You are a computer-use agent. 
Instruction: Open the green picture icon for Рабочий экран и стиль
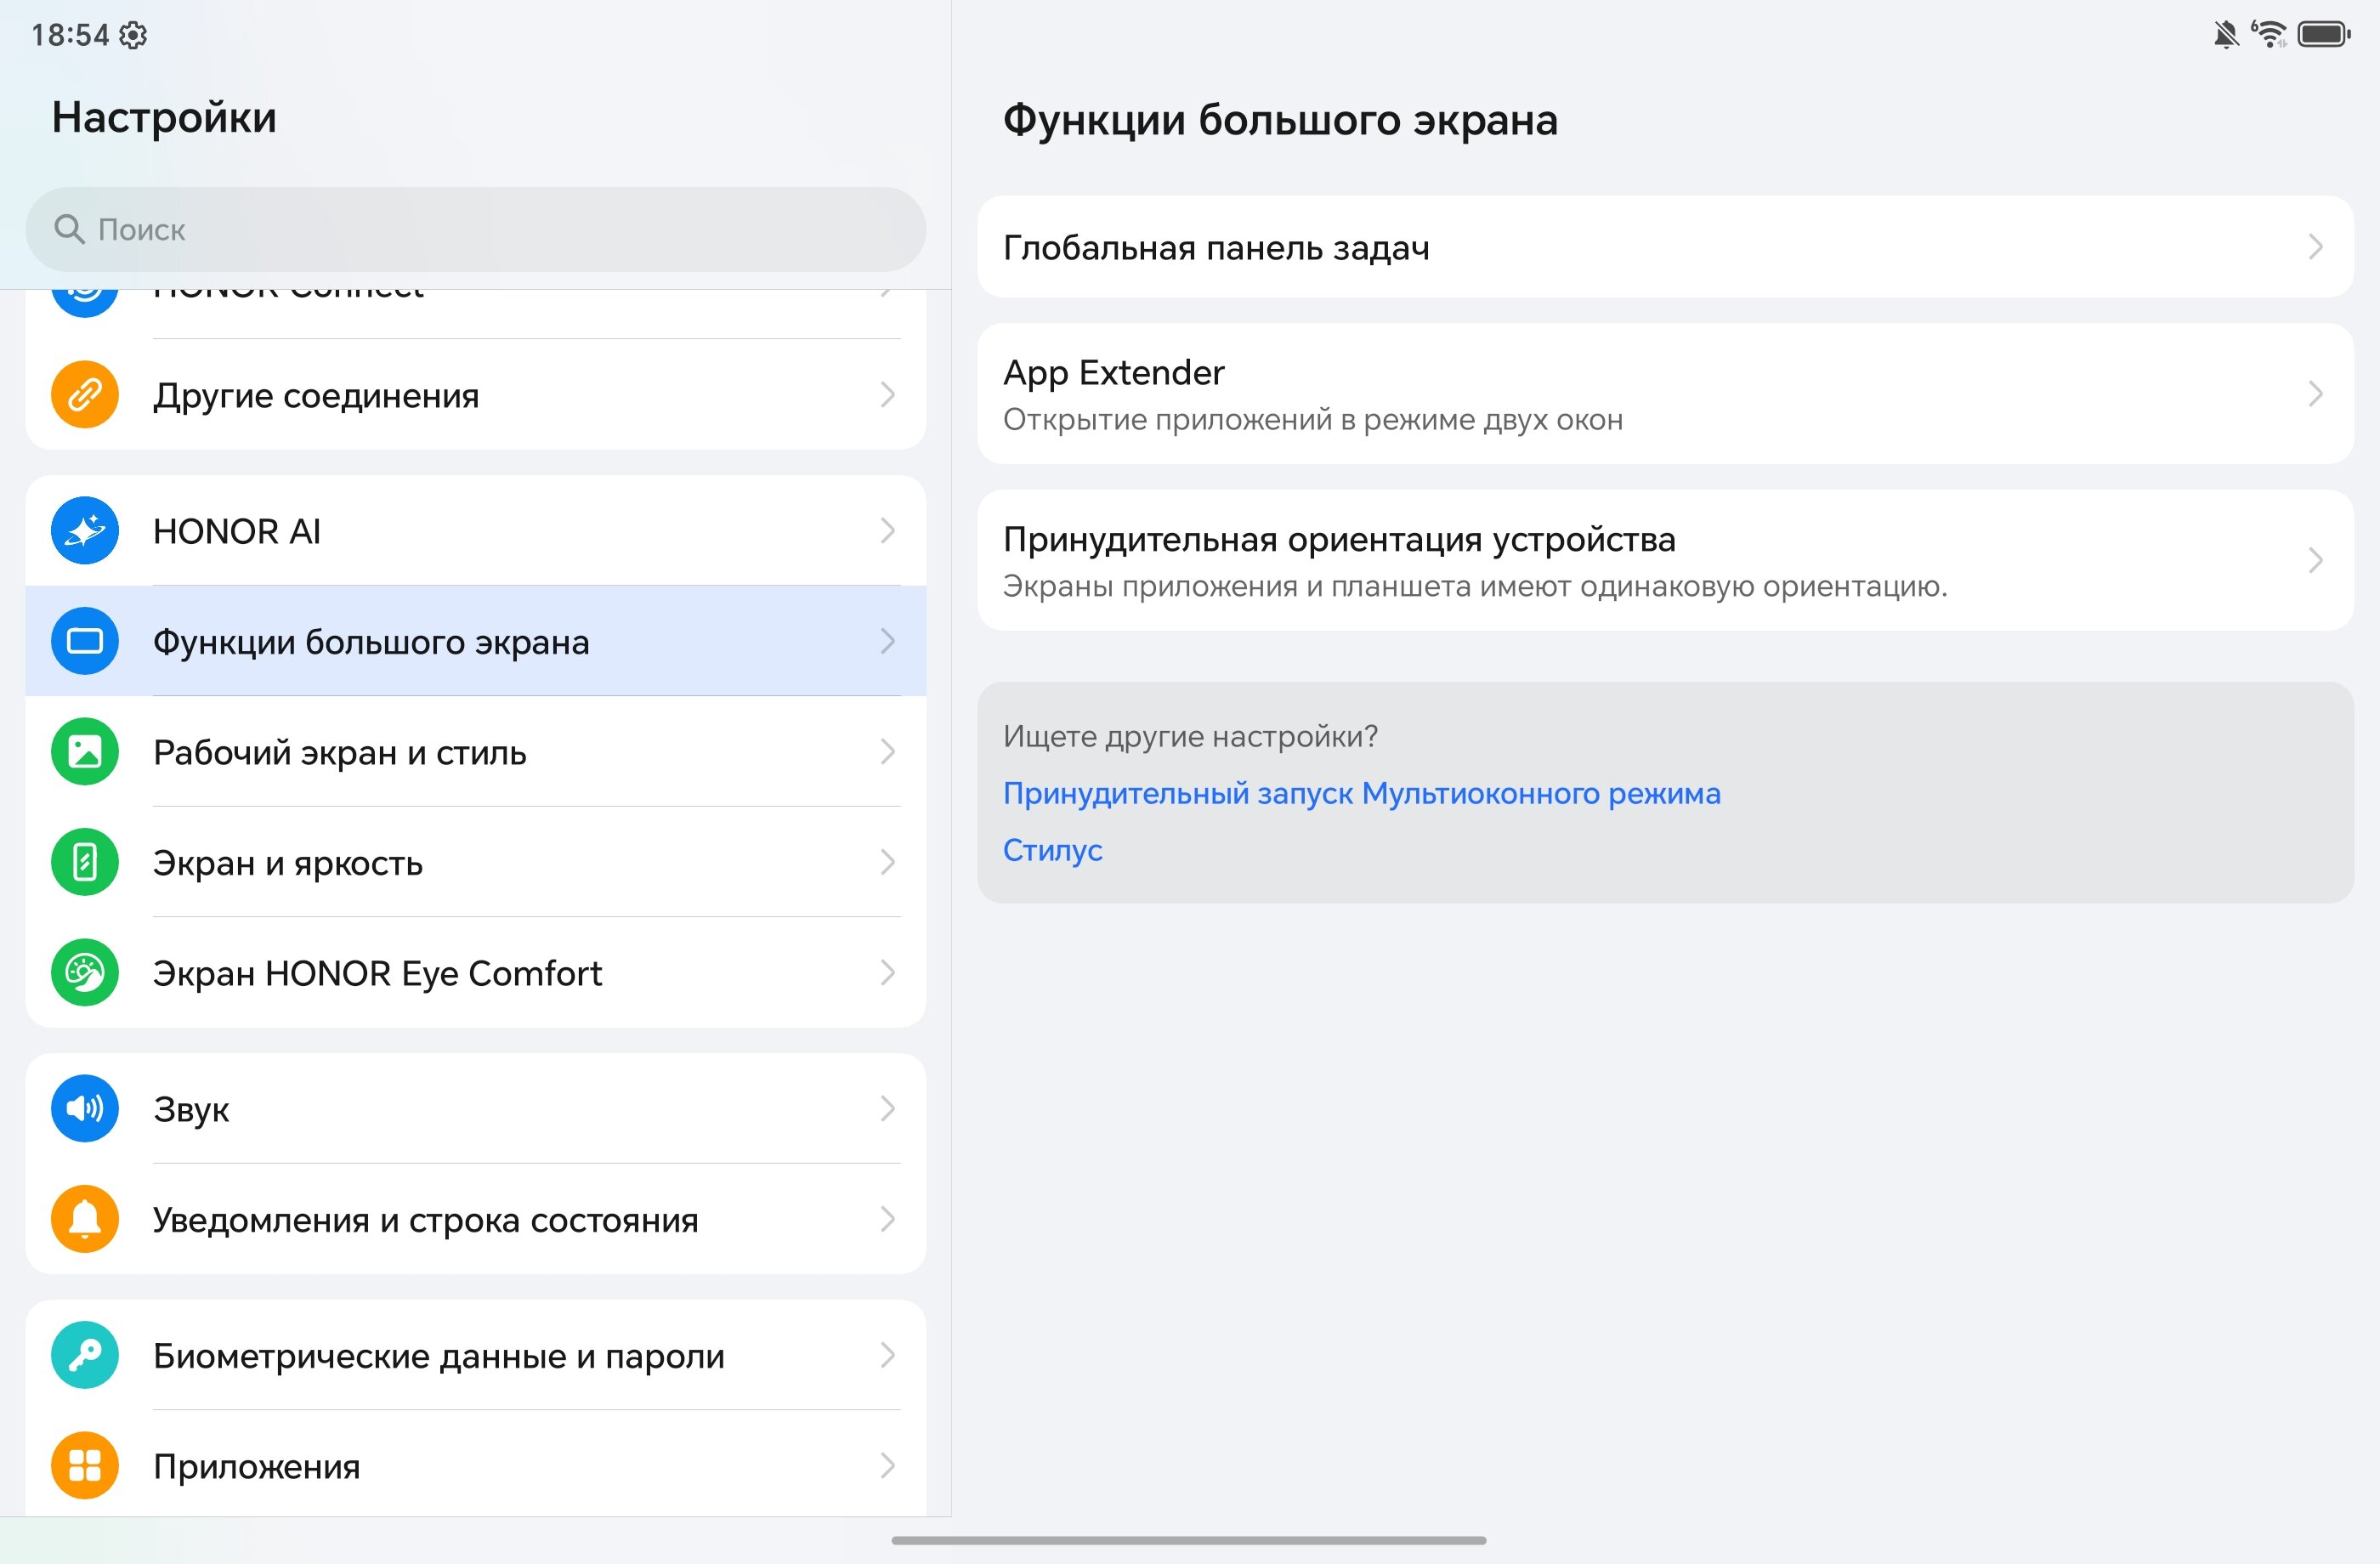tap(85, 752)
